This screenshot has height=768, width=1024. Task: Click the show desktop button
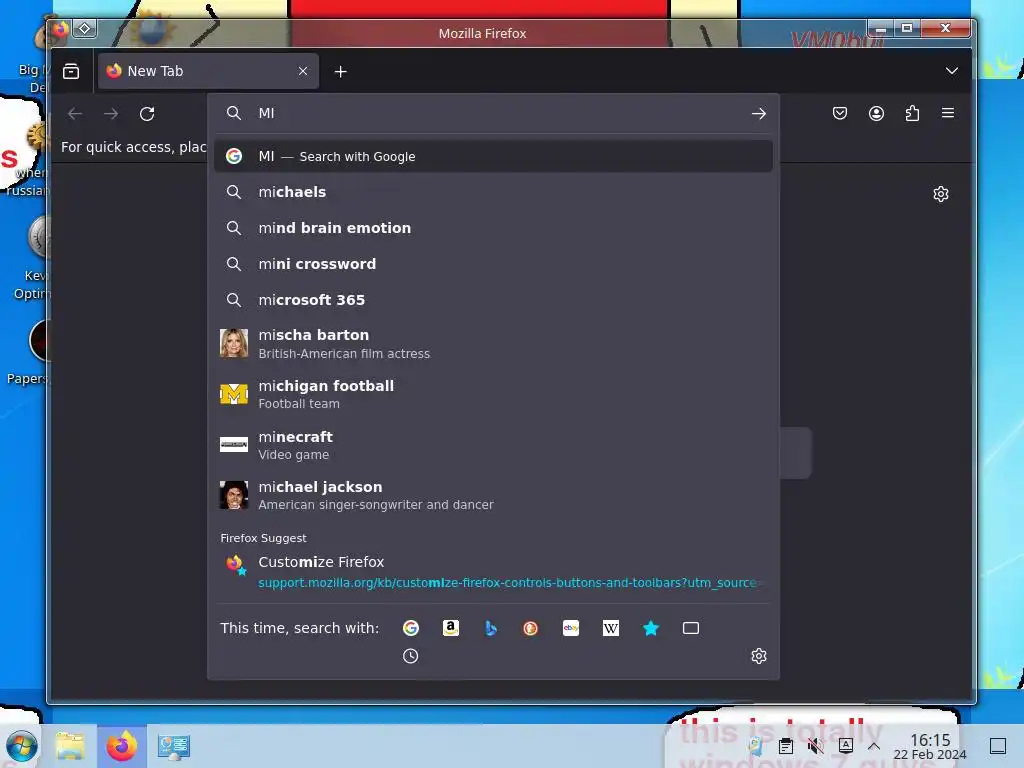click(998, 746)
